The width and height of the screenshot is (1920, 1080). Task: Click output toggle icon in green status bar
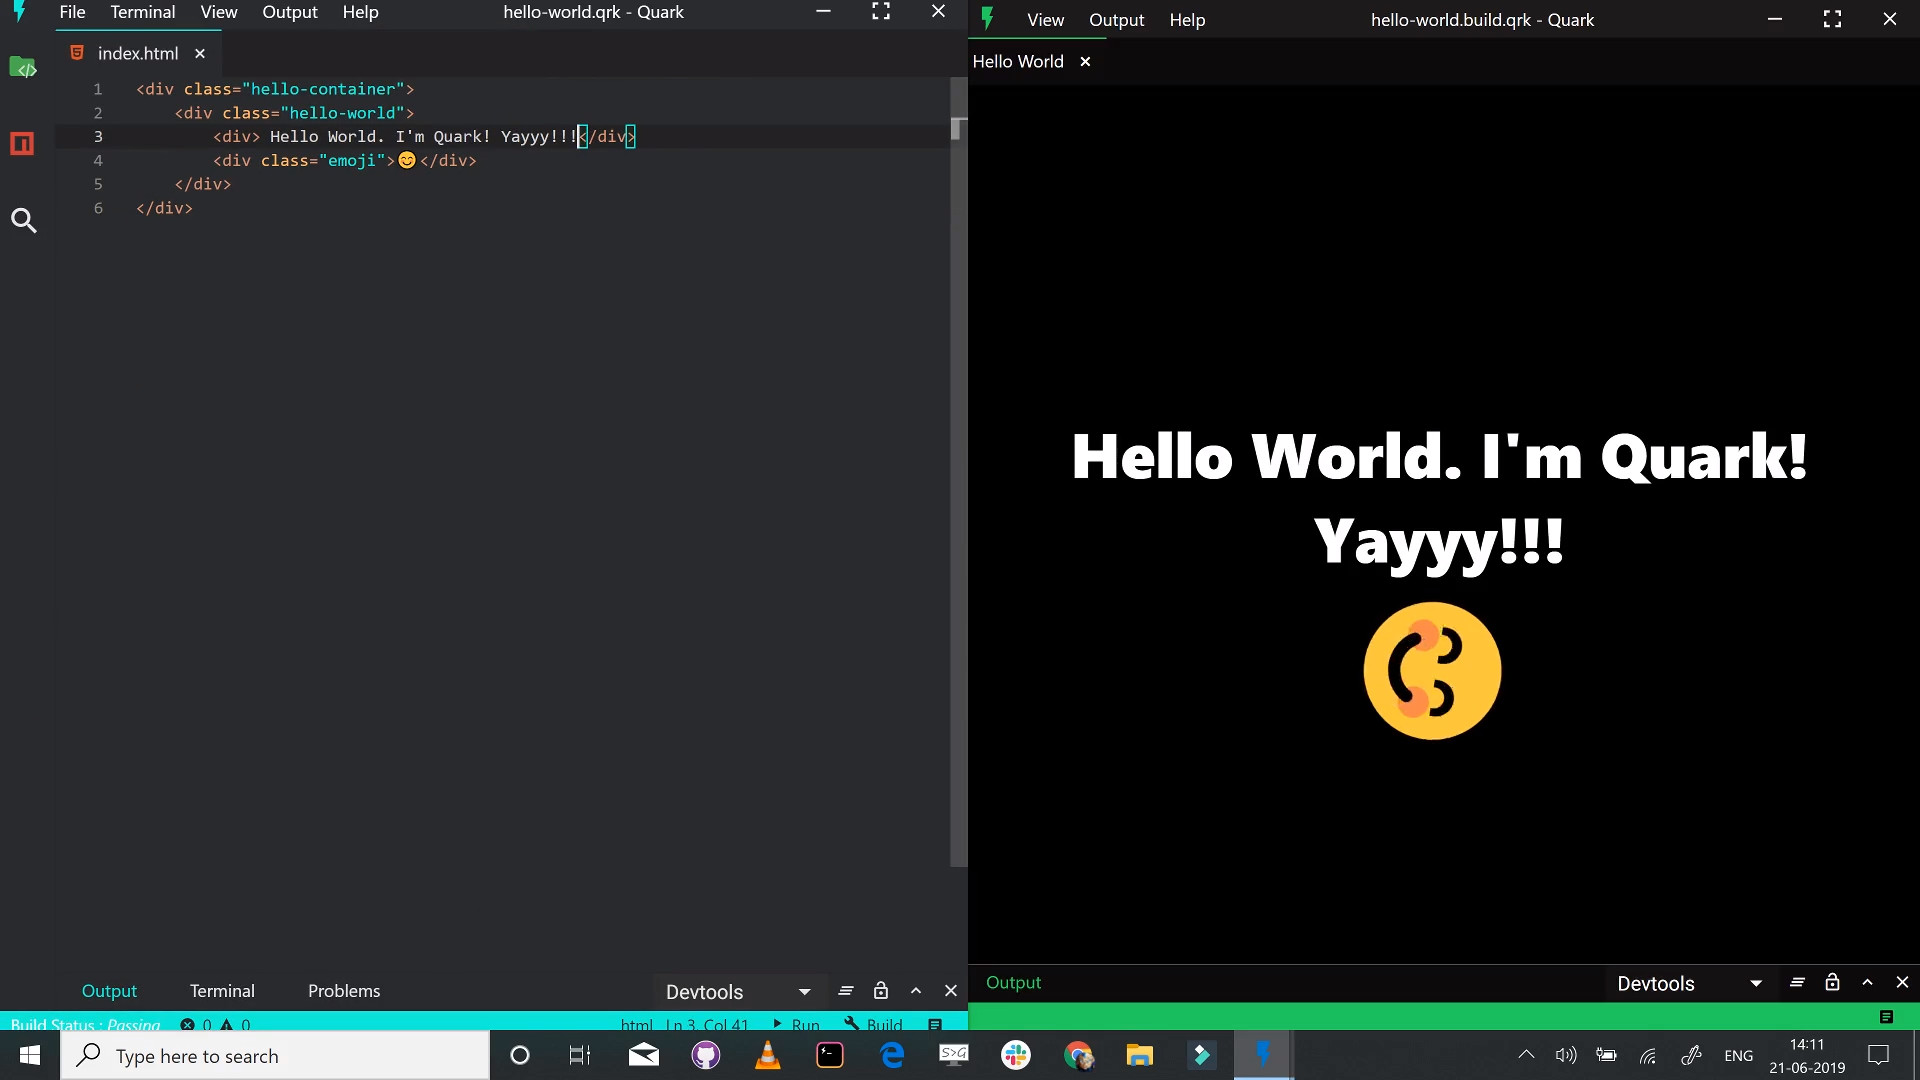tap(1886, 1017)
